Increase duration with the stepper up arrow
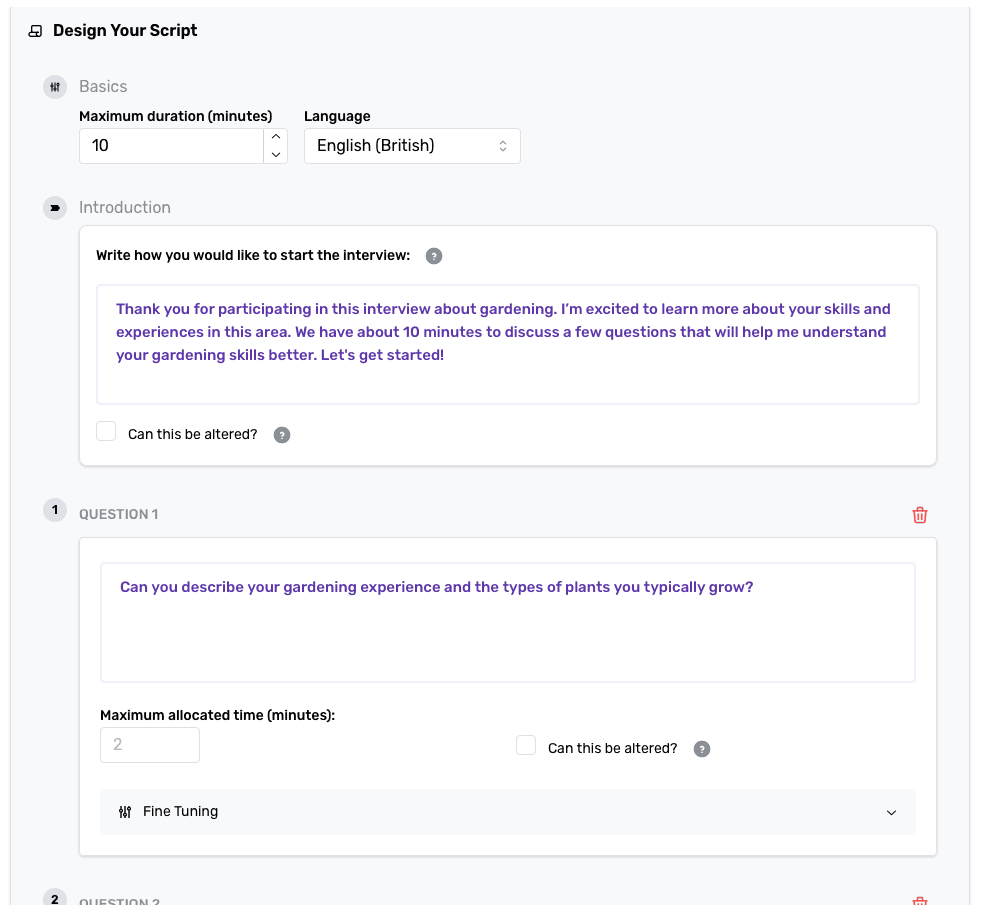 (x=275, y=137)
